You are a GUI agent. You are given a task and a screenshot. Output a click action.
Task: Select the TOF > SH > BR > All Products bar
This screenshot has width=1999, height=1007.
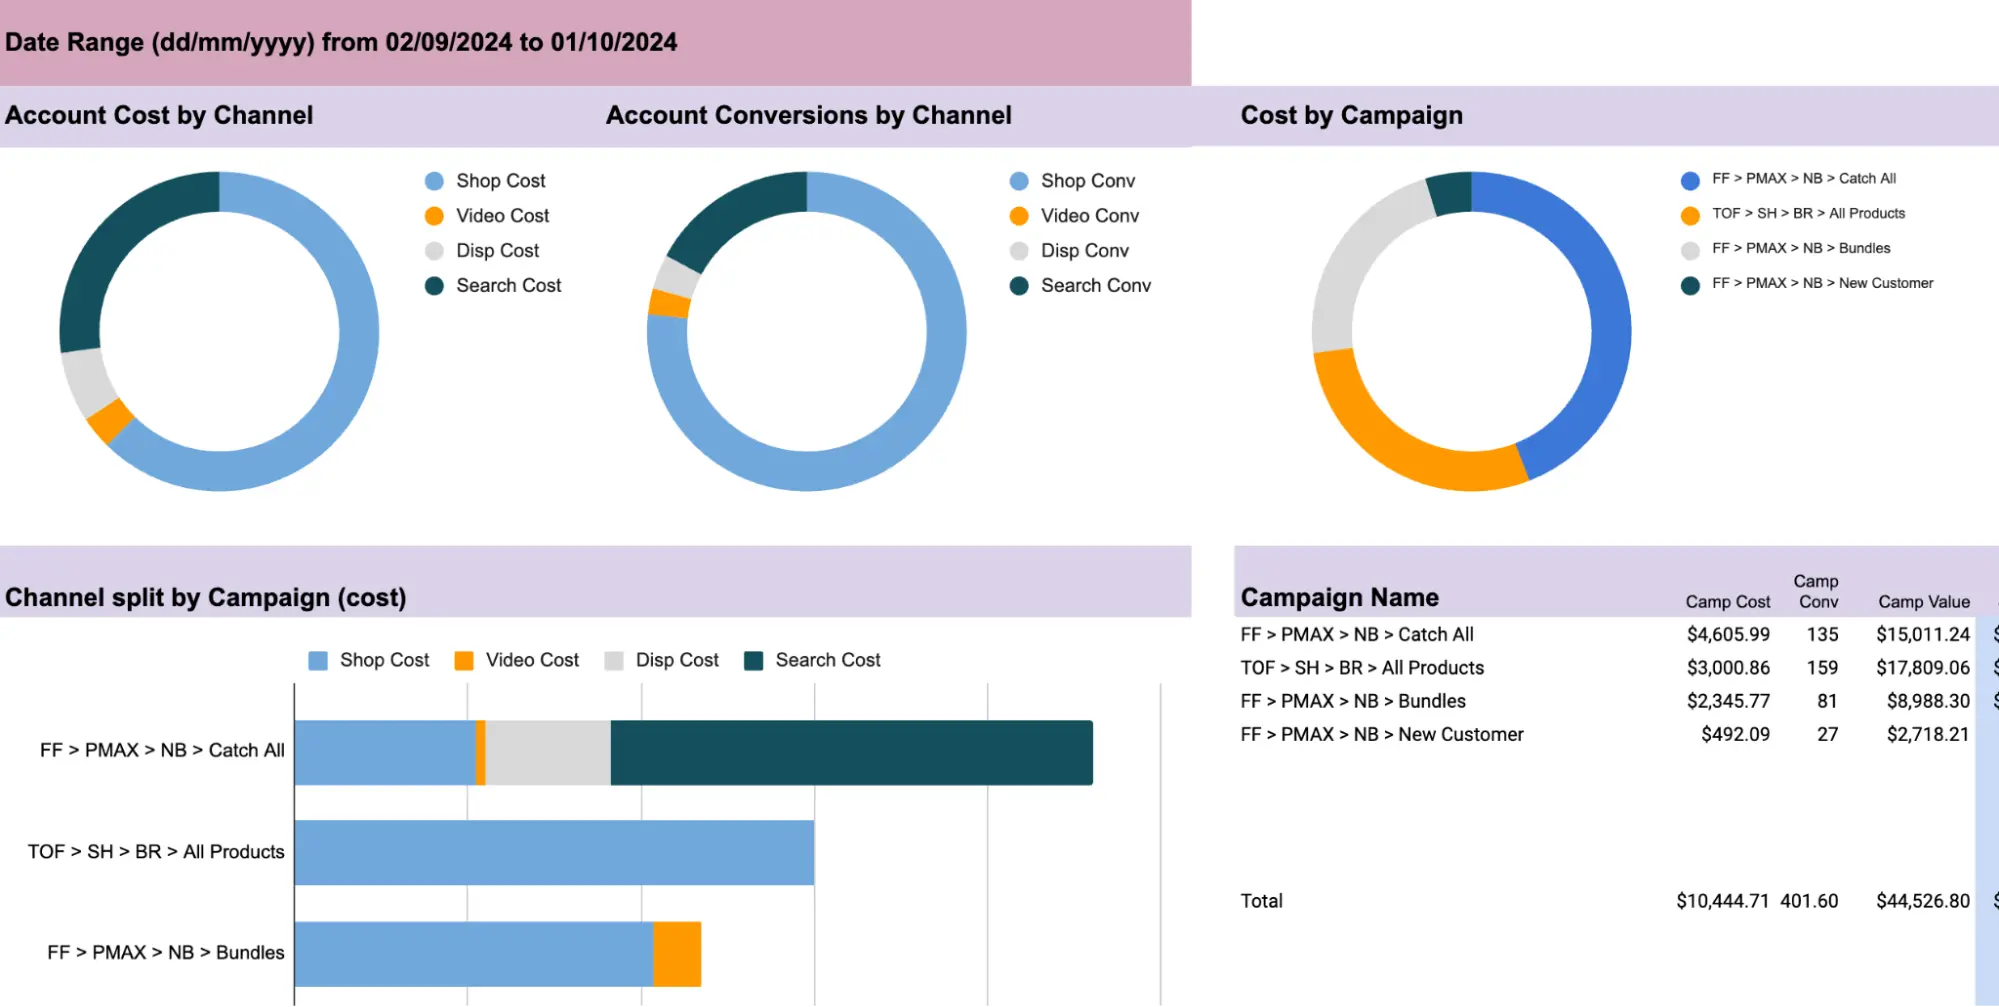(554, 852)
